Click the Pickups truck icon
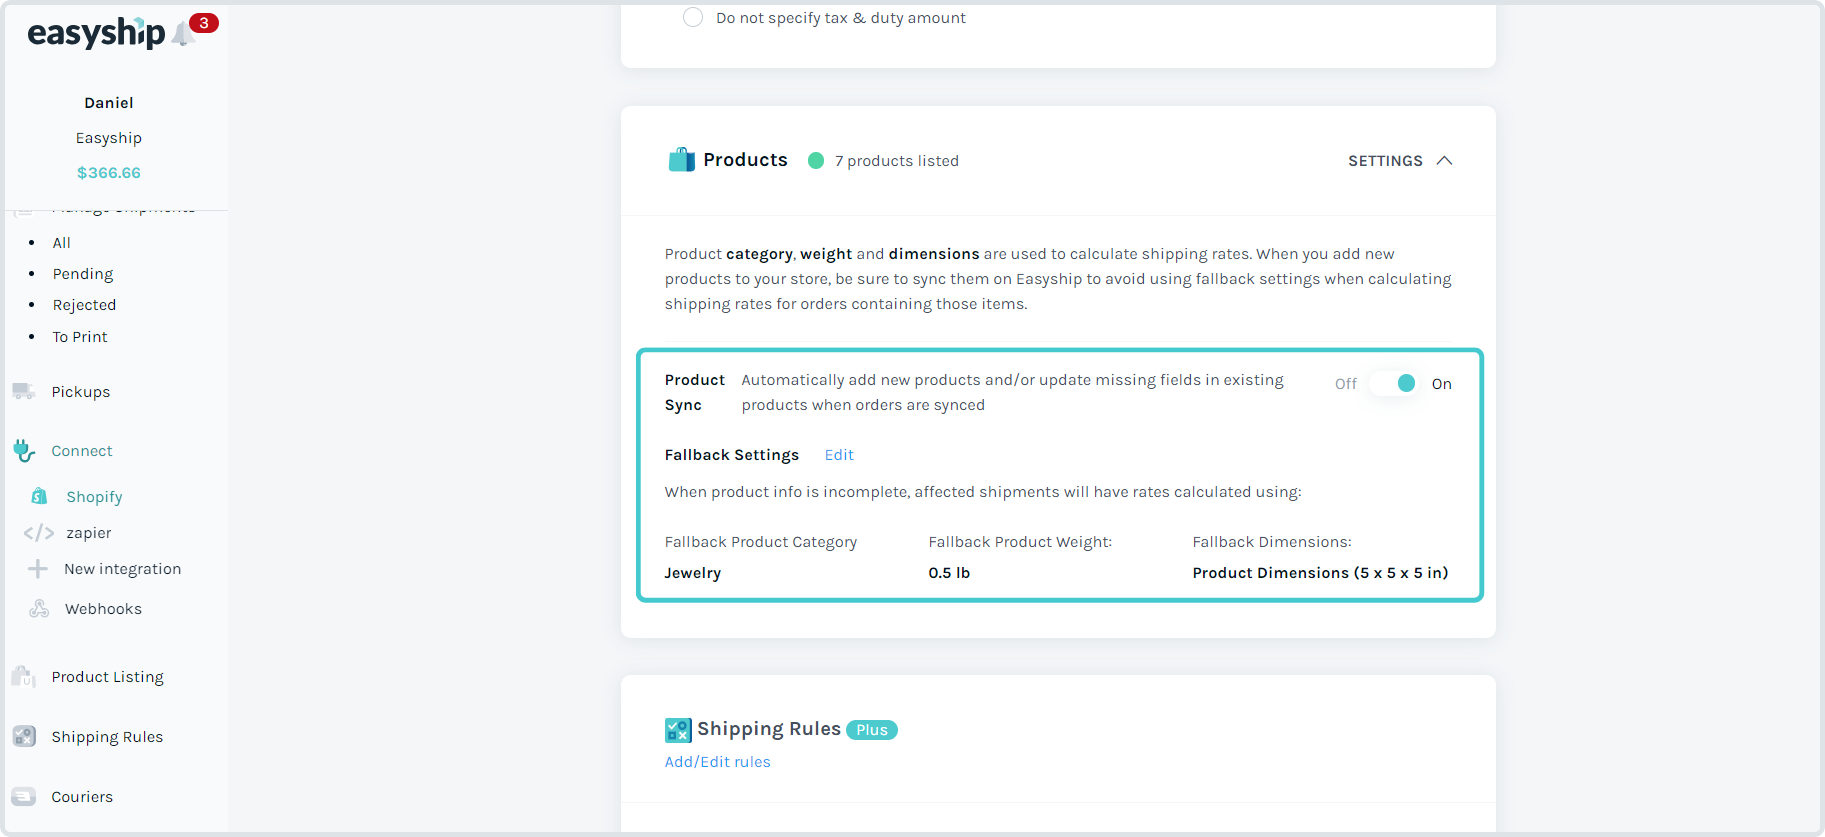 [x=24, y=391]
